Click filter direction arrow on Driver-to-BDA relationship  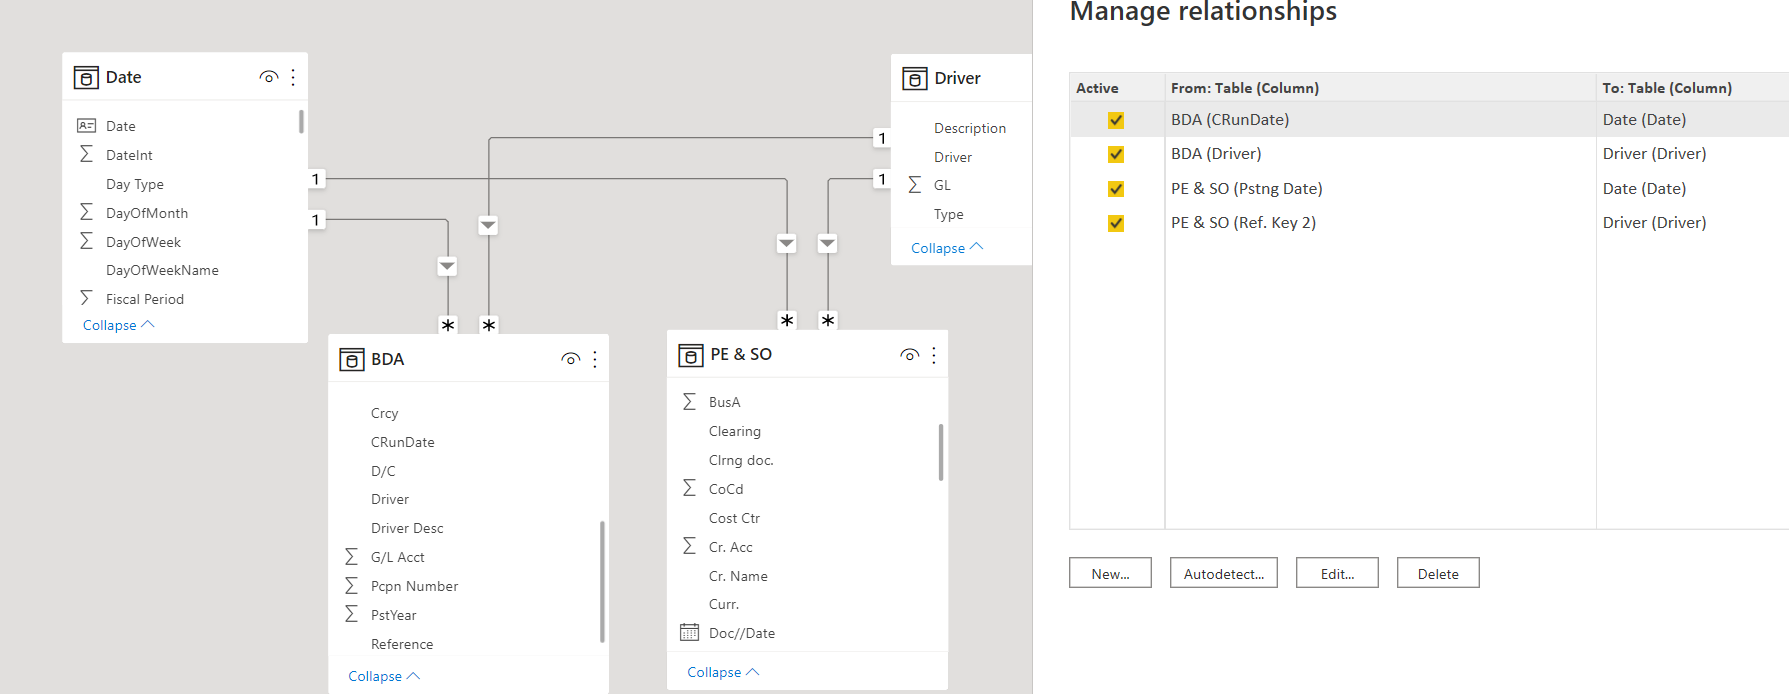488,225
